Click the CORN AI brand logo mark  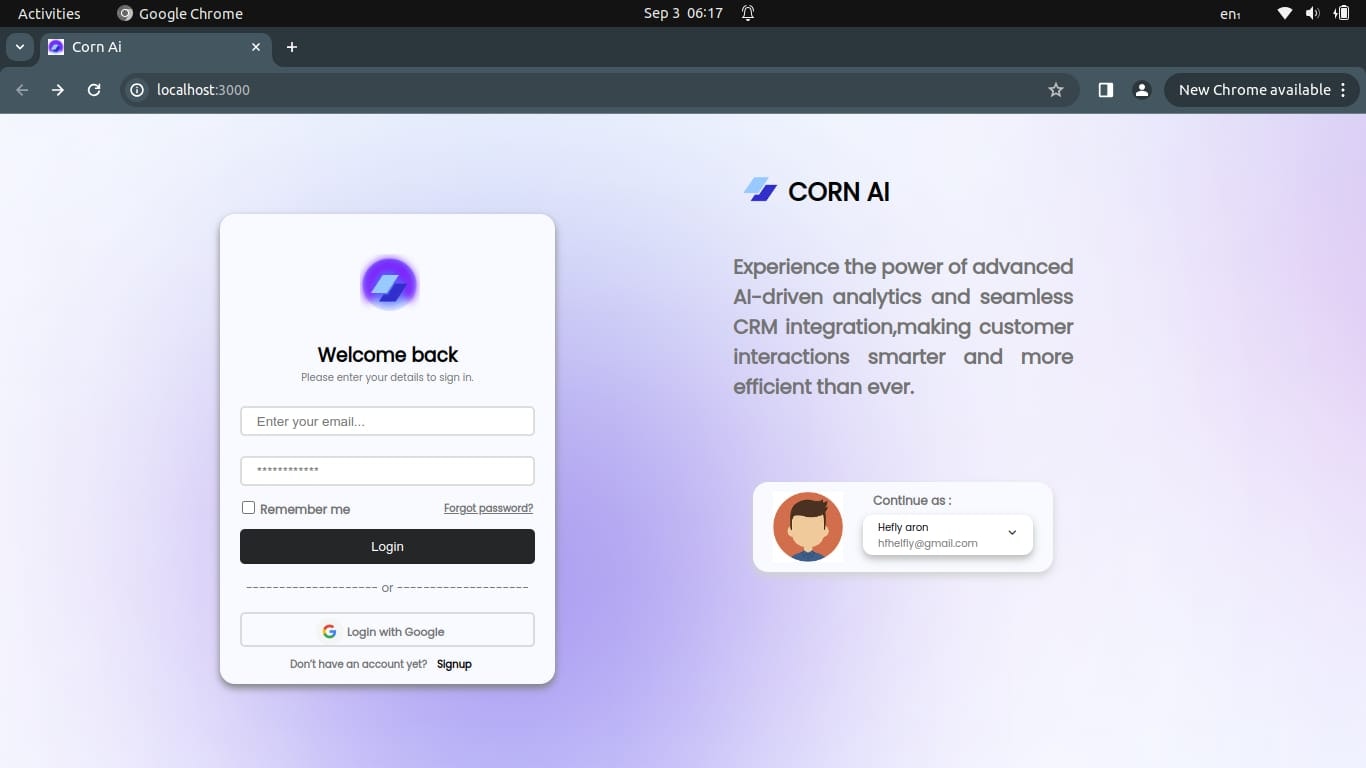point(761,190)
